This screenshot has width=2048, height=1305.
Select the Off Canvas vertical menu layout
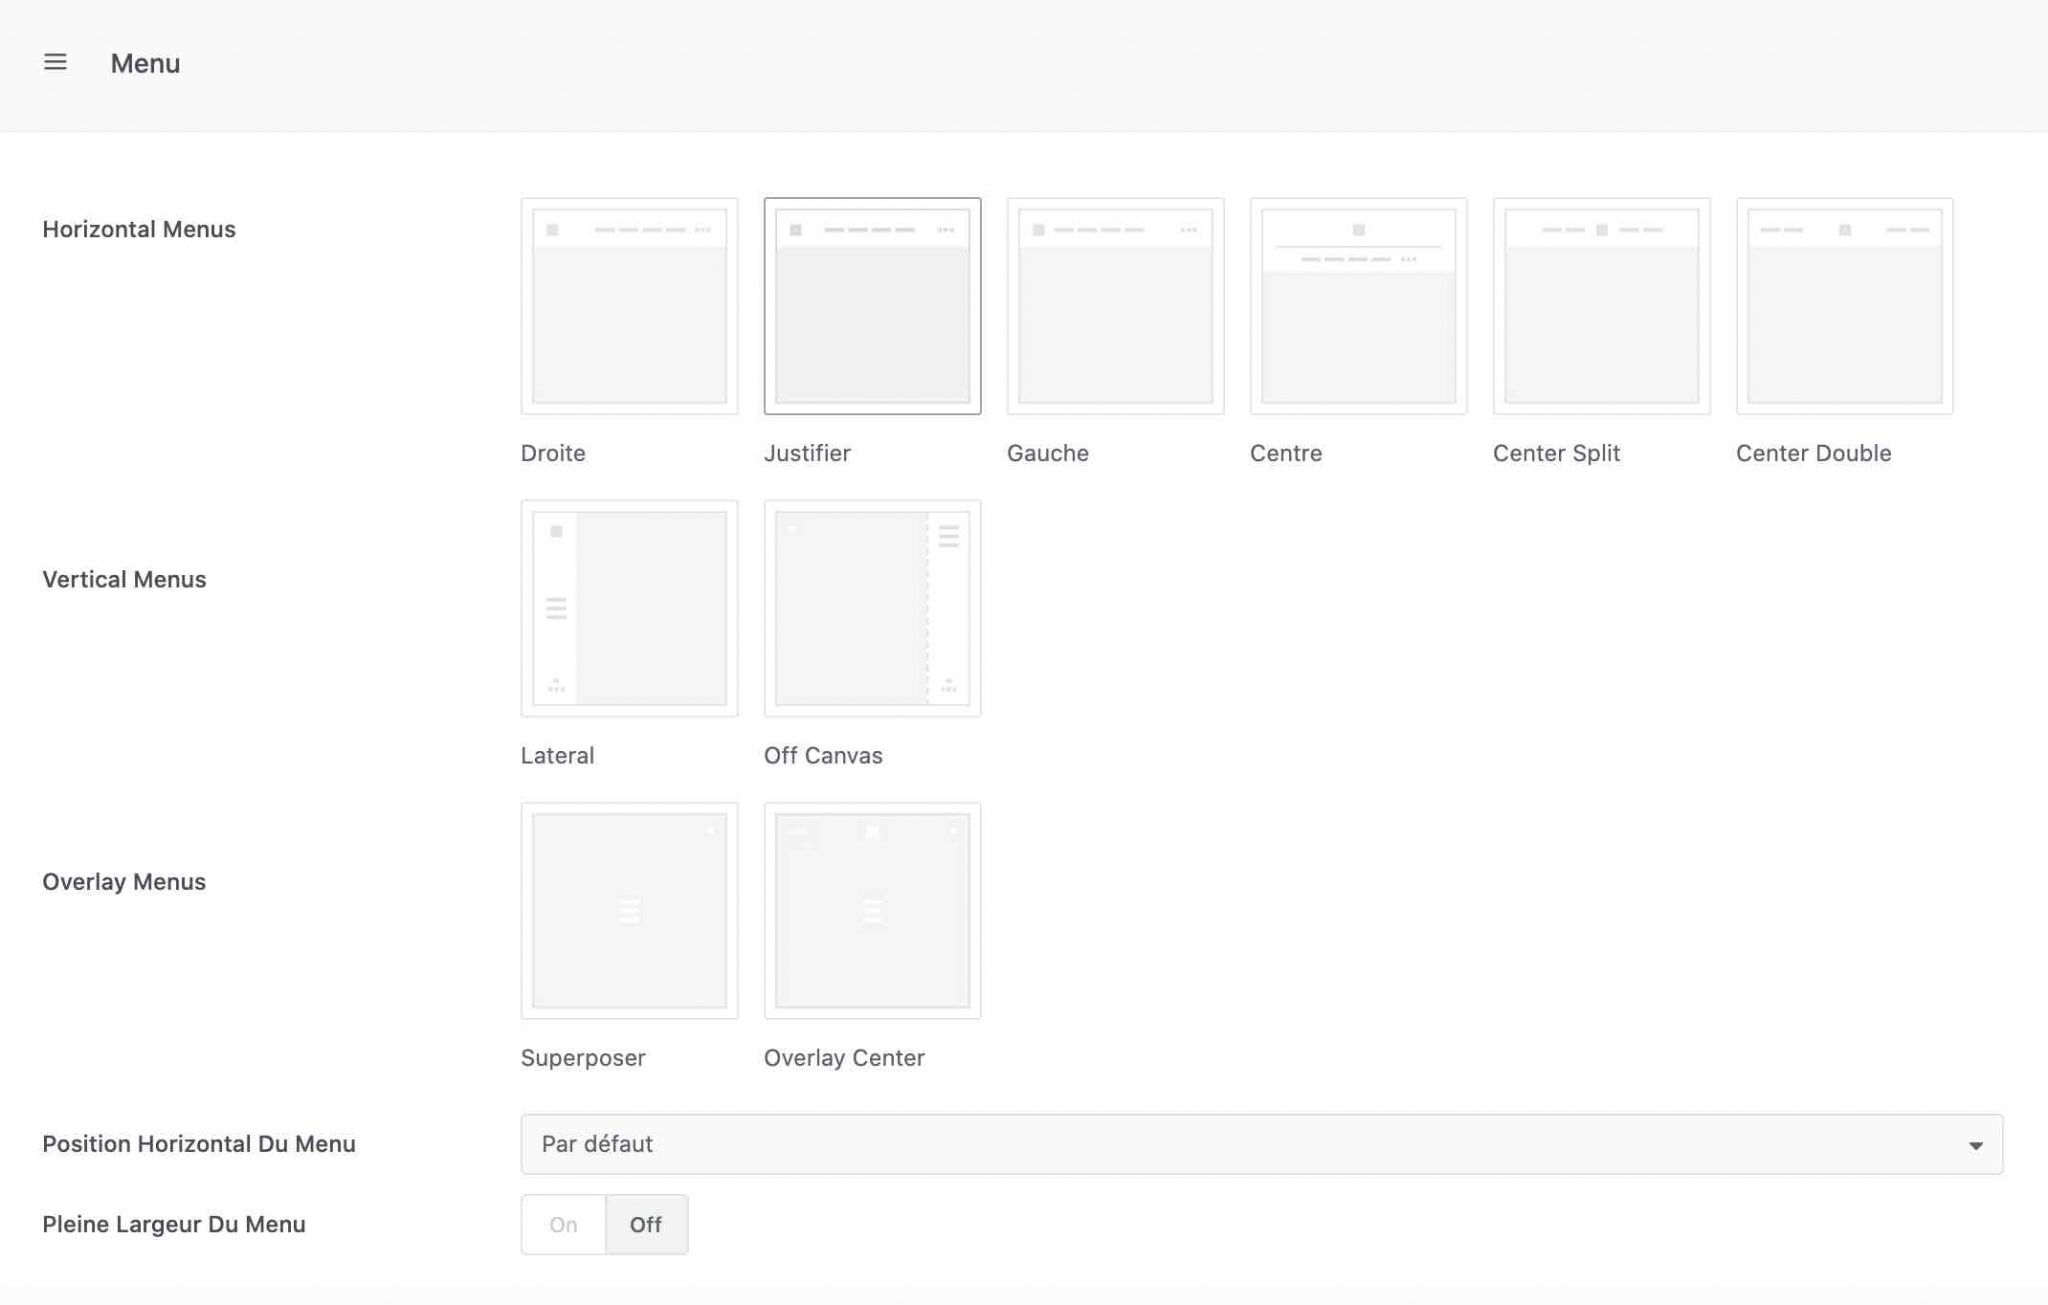(x=872, y=607)
